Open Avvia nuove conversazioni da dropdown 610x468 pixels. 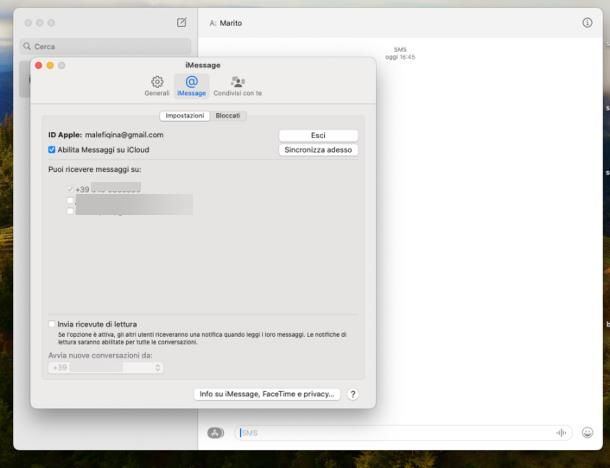(x=105, y=368)
